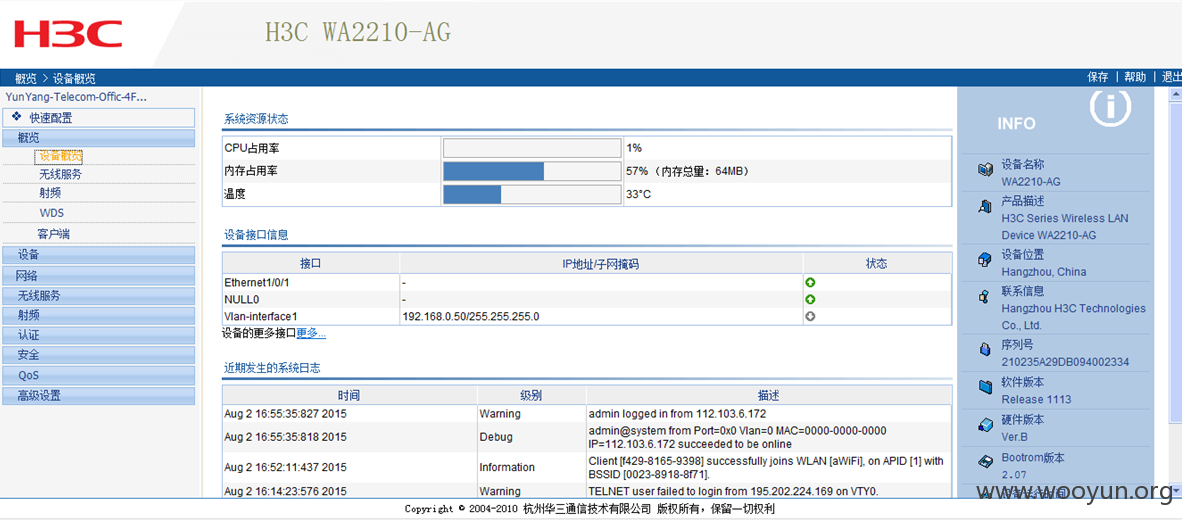Click log time Aug 2 16:52:11:437 2015
The height and width of the screenshot is (520, 1182).
click(285, 467)
